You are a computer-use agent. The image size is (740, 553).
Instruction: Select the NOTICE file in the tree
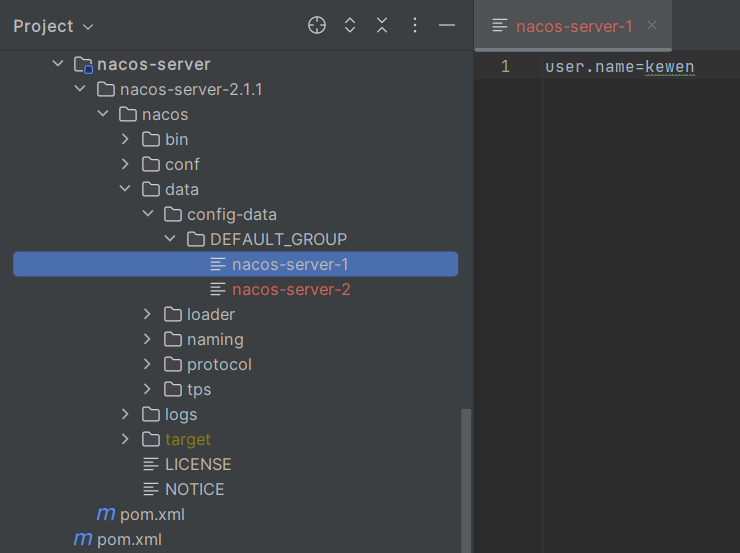pos(194,489)
